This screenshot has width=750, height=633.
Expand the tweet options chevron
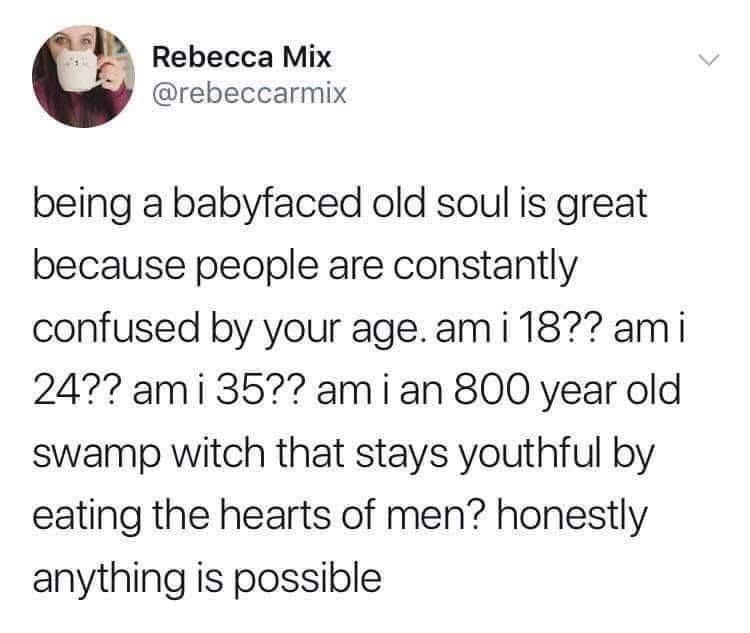(x=708, y=60)
